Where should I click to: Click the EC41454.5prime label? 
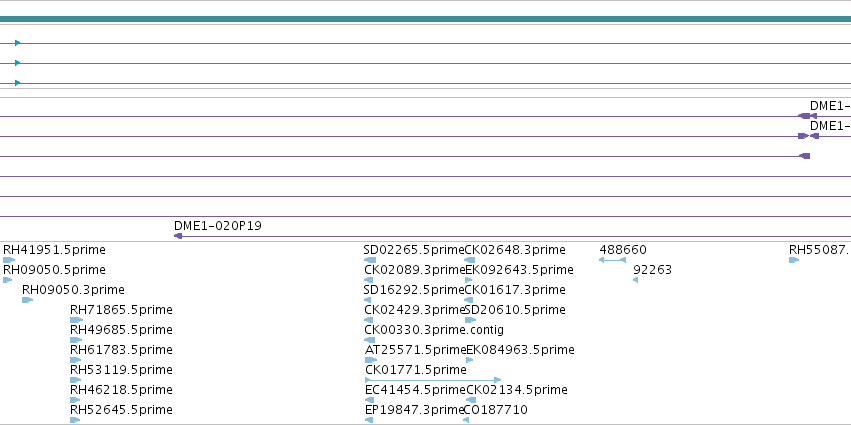[416, 390]
